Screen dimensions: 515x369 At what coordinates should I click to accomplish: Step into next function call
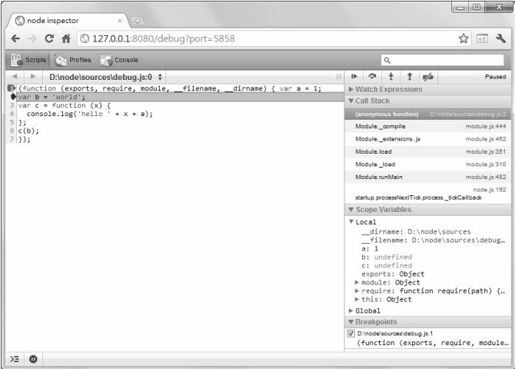tap(391, 77)
